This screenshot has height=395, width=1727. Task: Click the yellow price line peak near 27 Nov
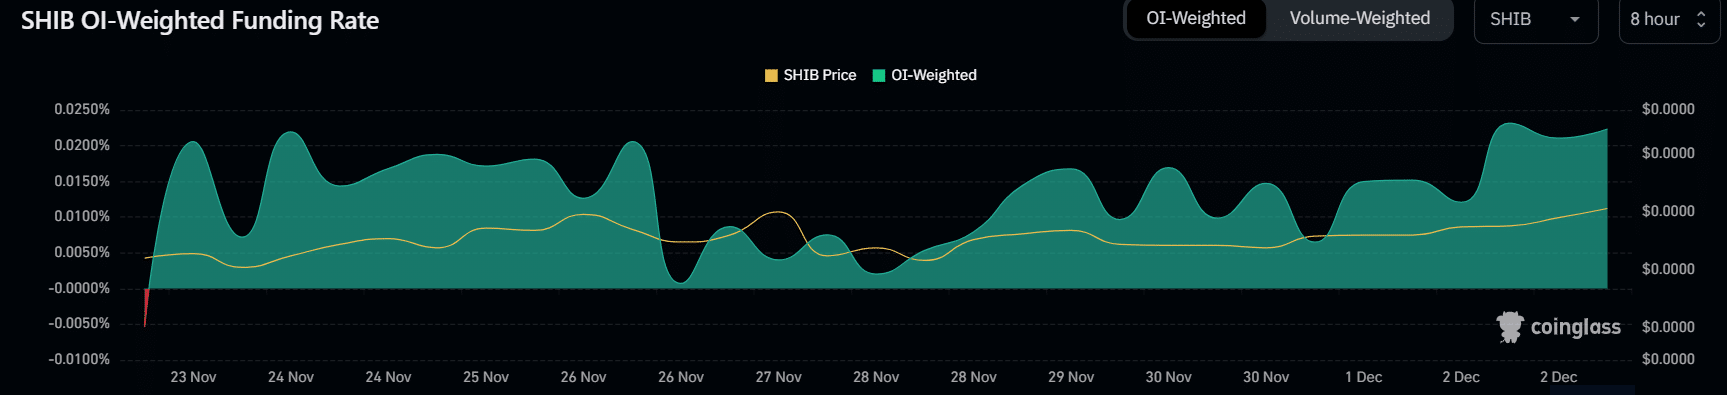coord(777,213)
